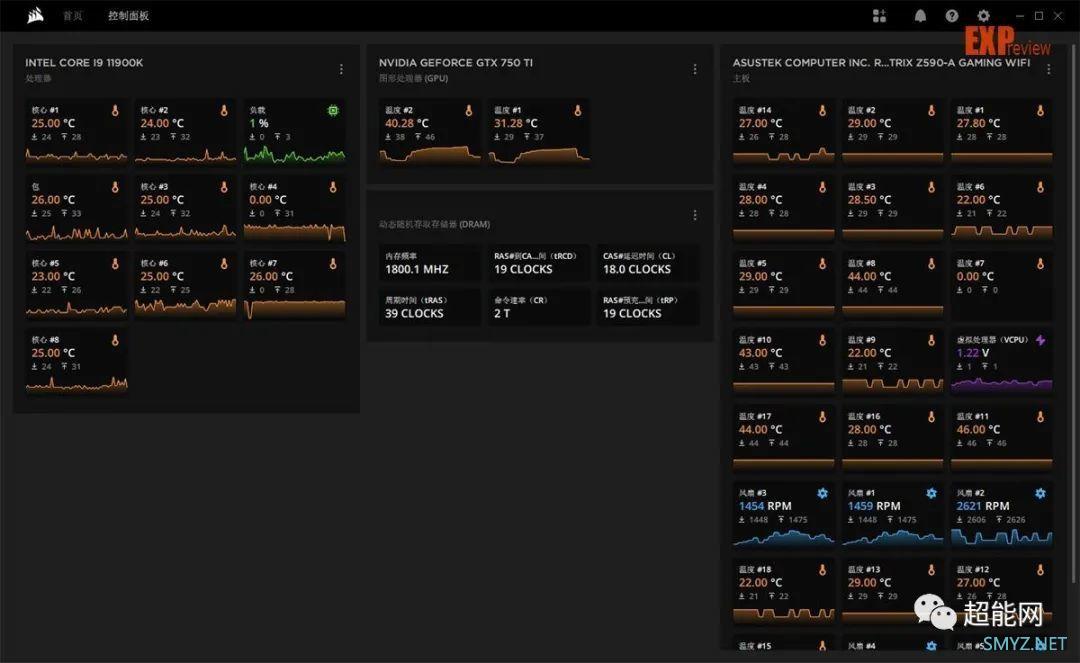Click the 2621 RPM reading of 风扇 #2

tap(983, 506)
